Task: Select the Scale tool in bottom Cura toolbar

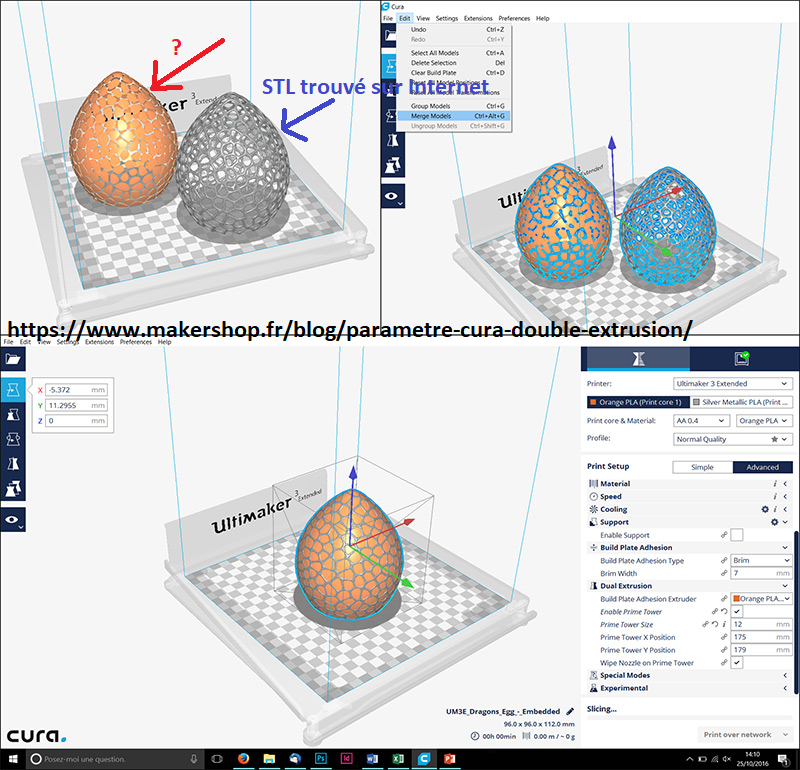Action: pos(13,414)
